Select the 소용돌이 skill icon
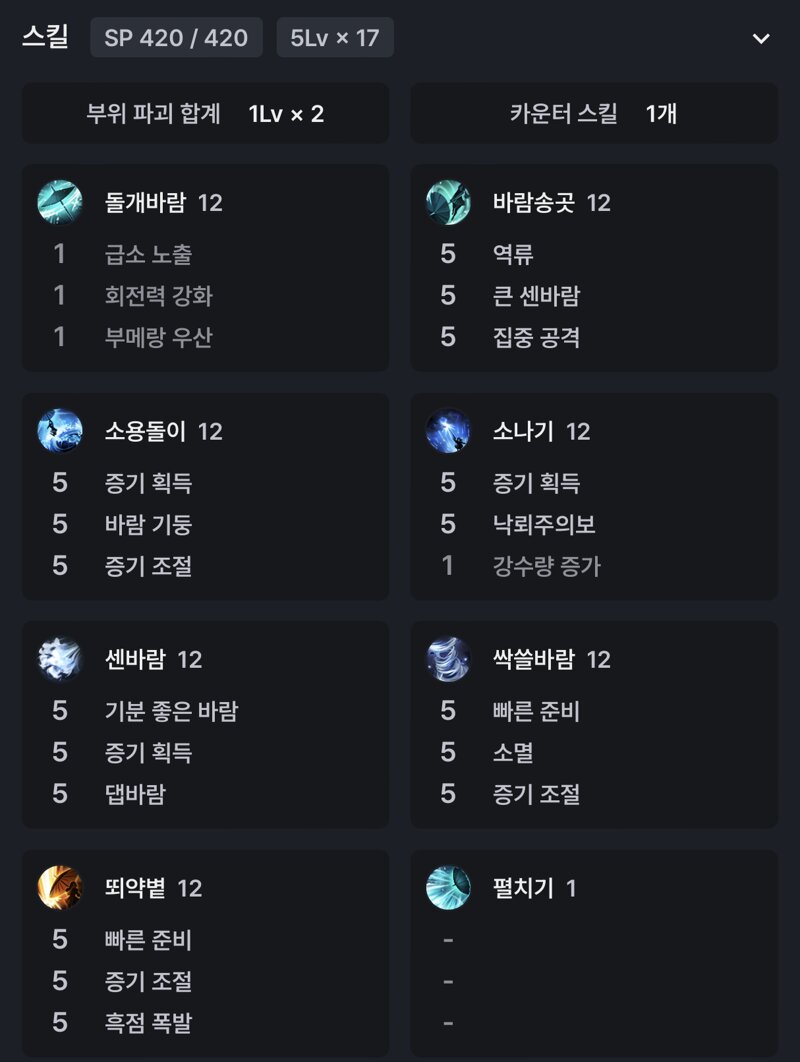The height and width of the screenshot is (1062, 800). 60,430
